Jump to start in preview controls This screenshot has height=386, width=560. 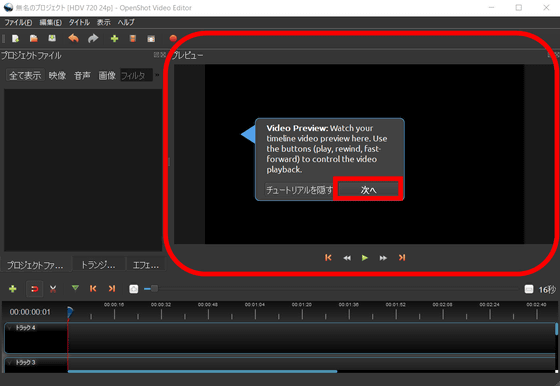tap(328, 258)
